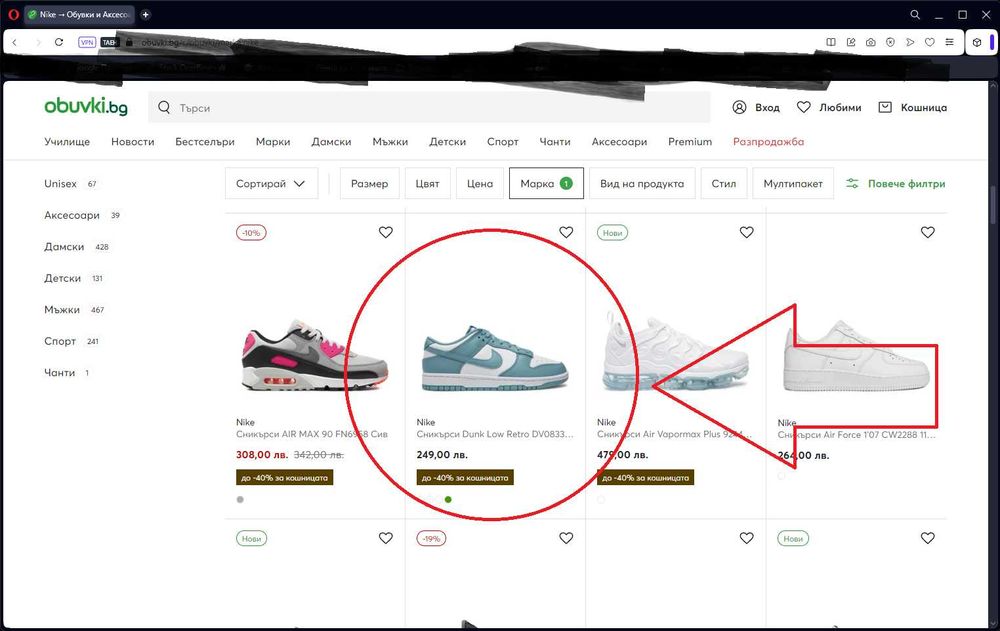Screen dimensions: 1000x631
Task: Click the Търси search field
Action: pyautogui.click(x=429, y=107)
